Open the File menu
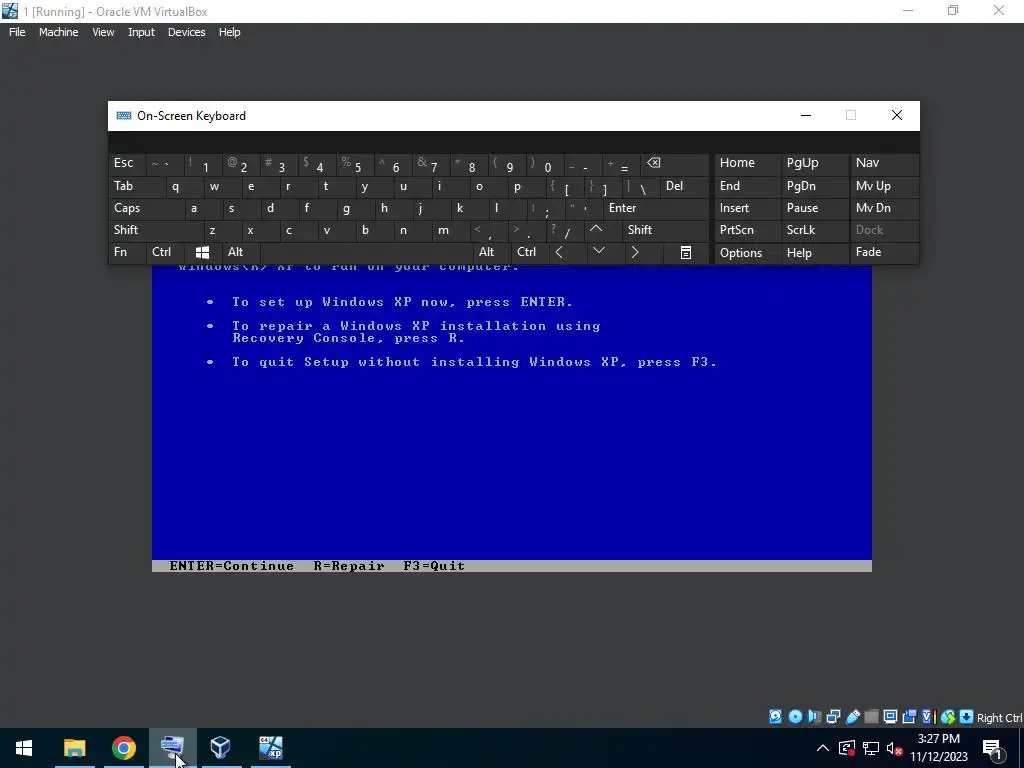 coord(17,32)
